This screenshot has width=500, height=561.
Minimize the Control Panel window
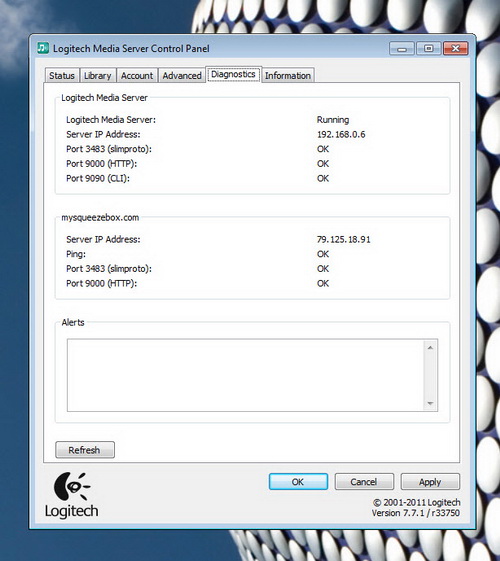[x=402, y=48]
